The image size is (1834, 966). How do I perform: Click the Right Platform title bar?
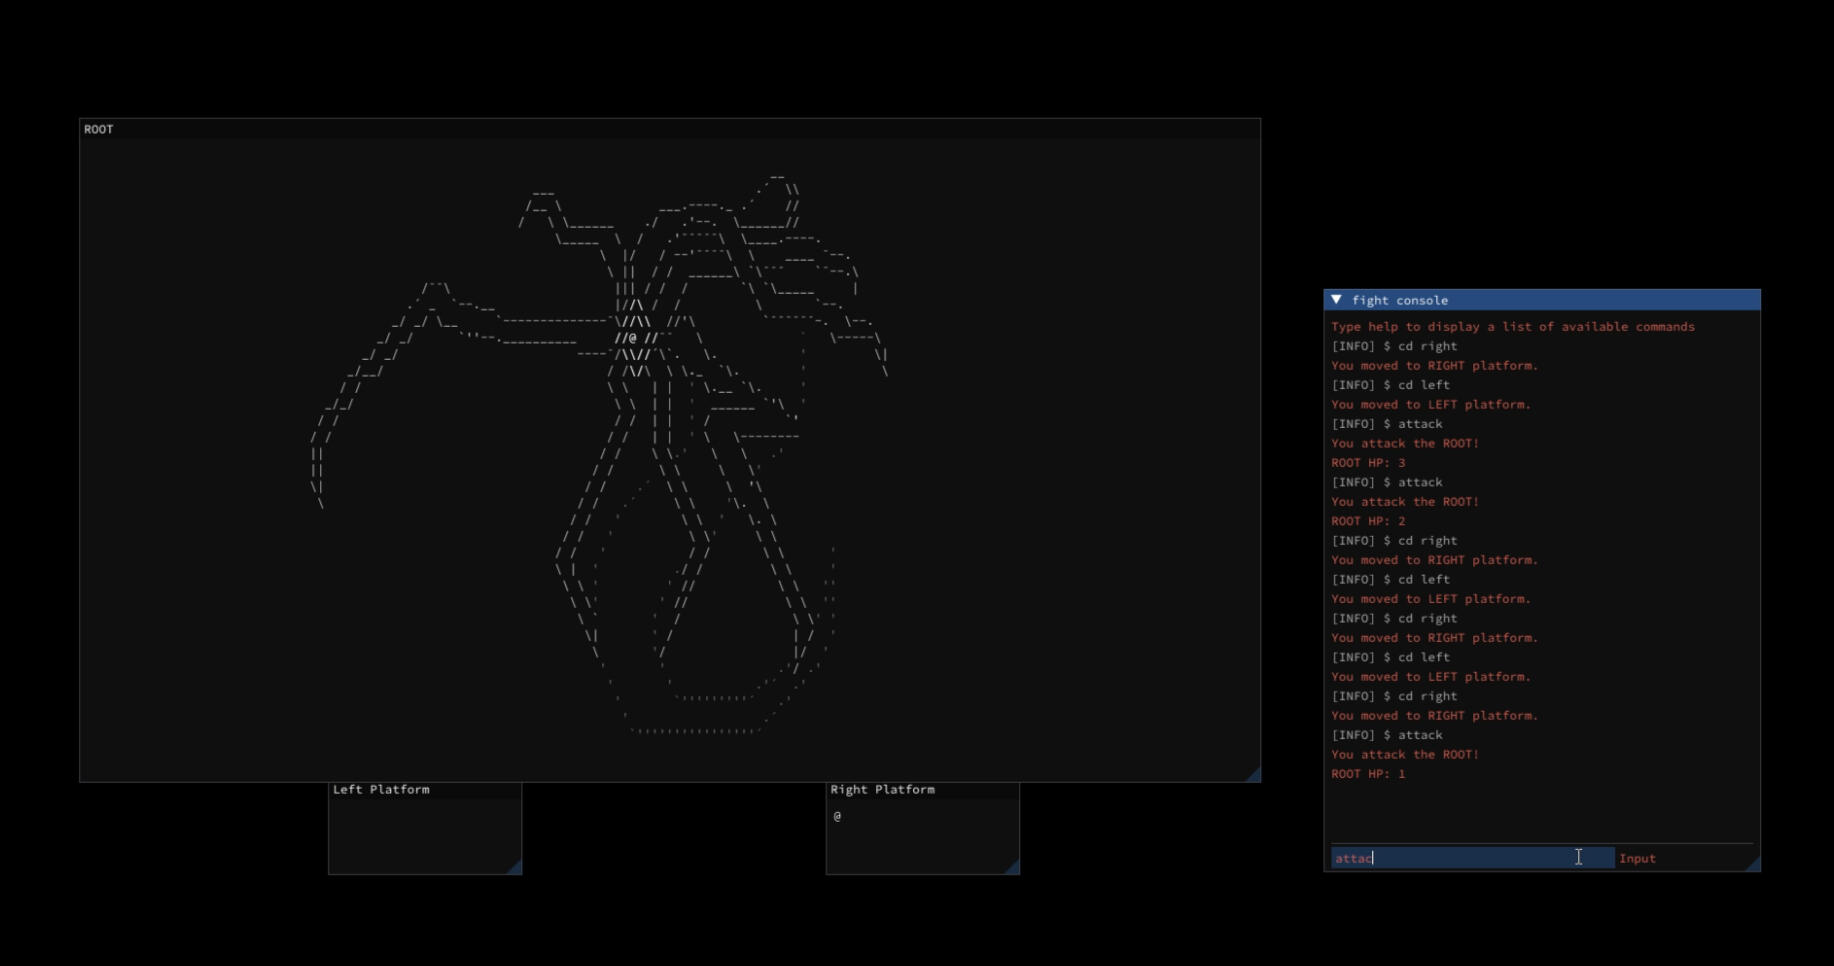(x=922, y=790)
